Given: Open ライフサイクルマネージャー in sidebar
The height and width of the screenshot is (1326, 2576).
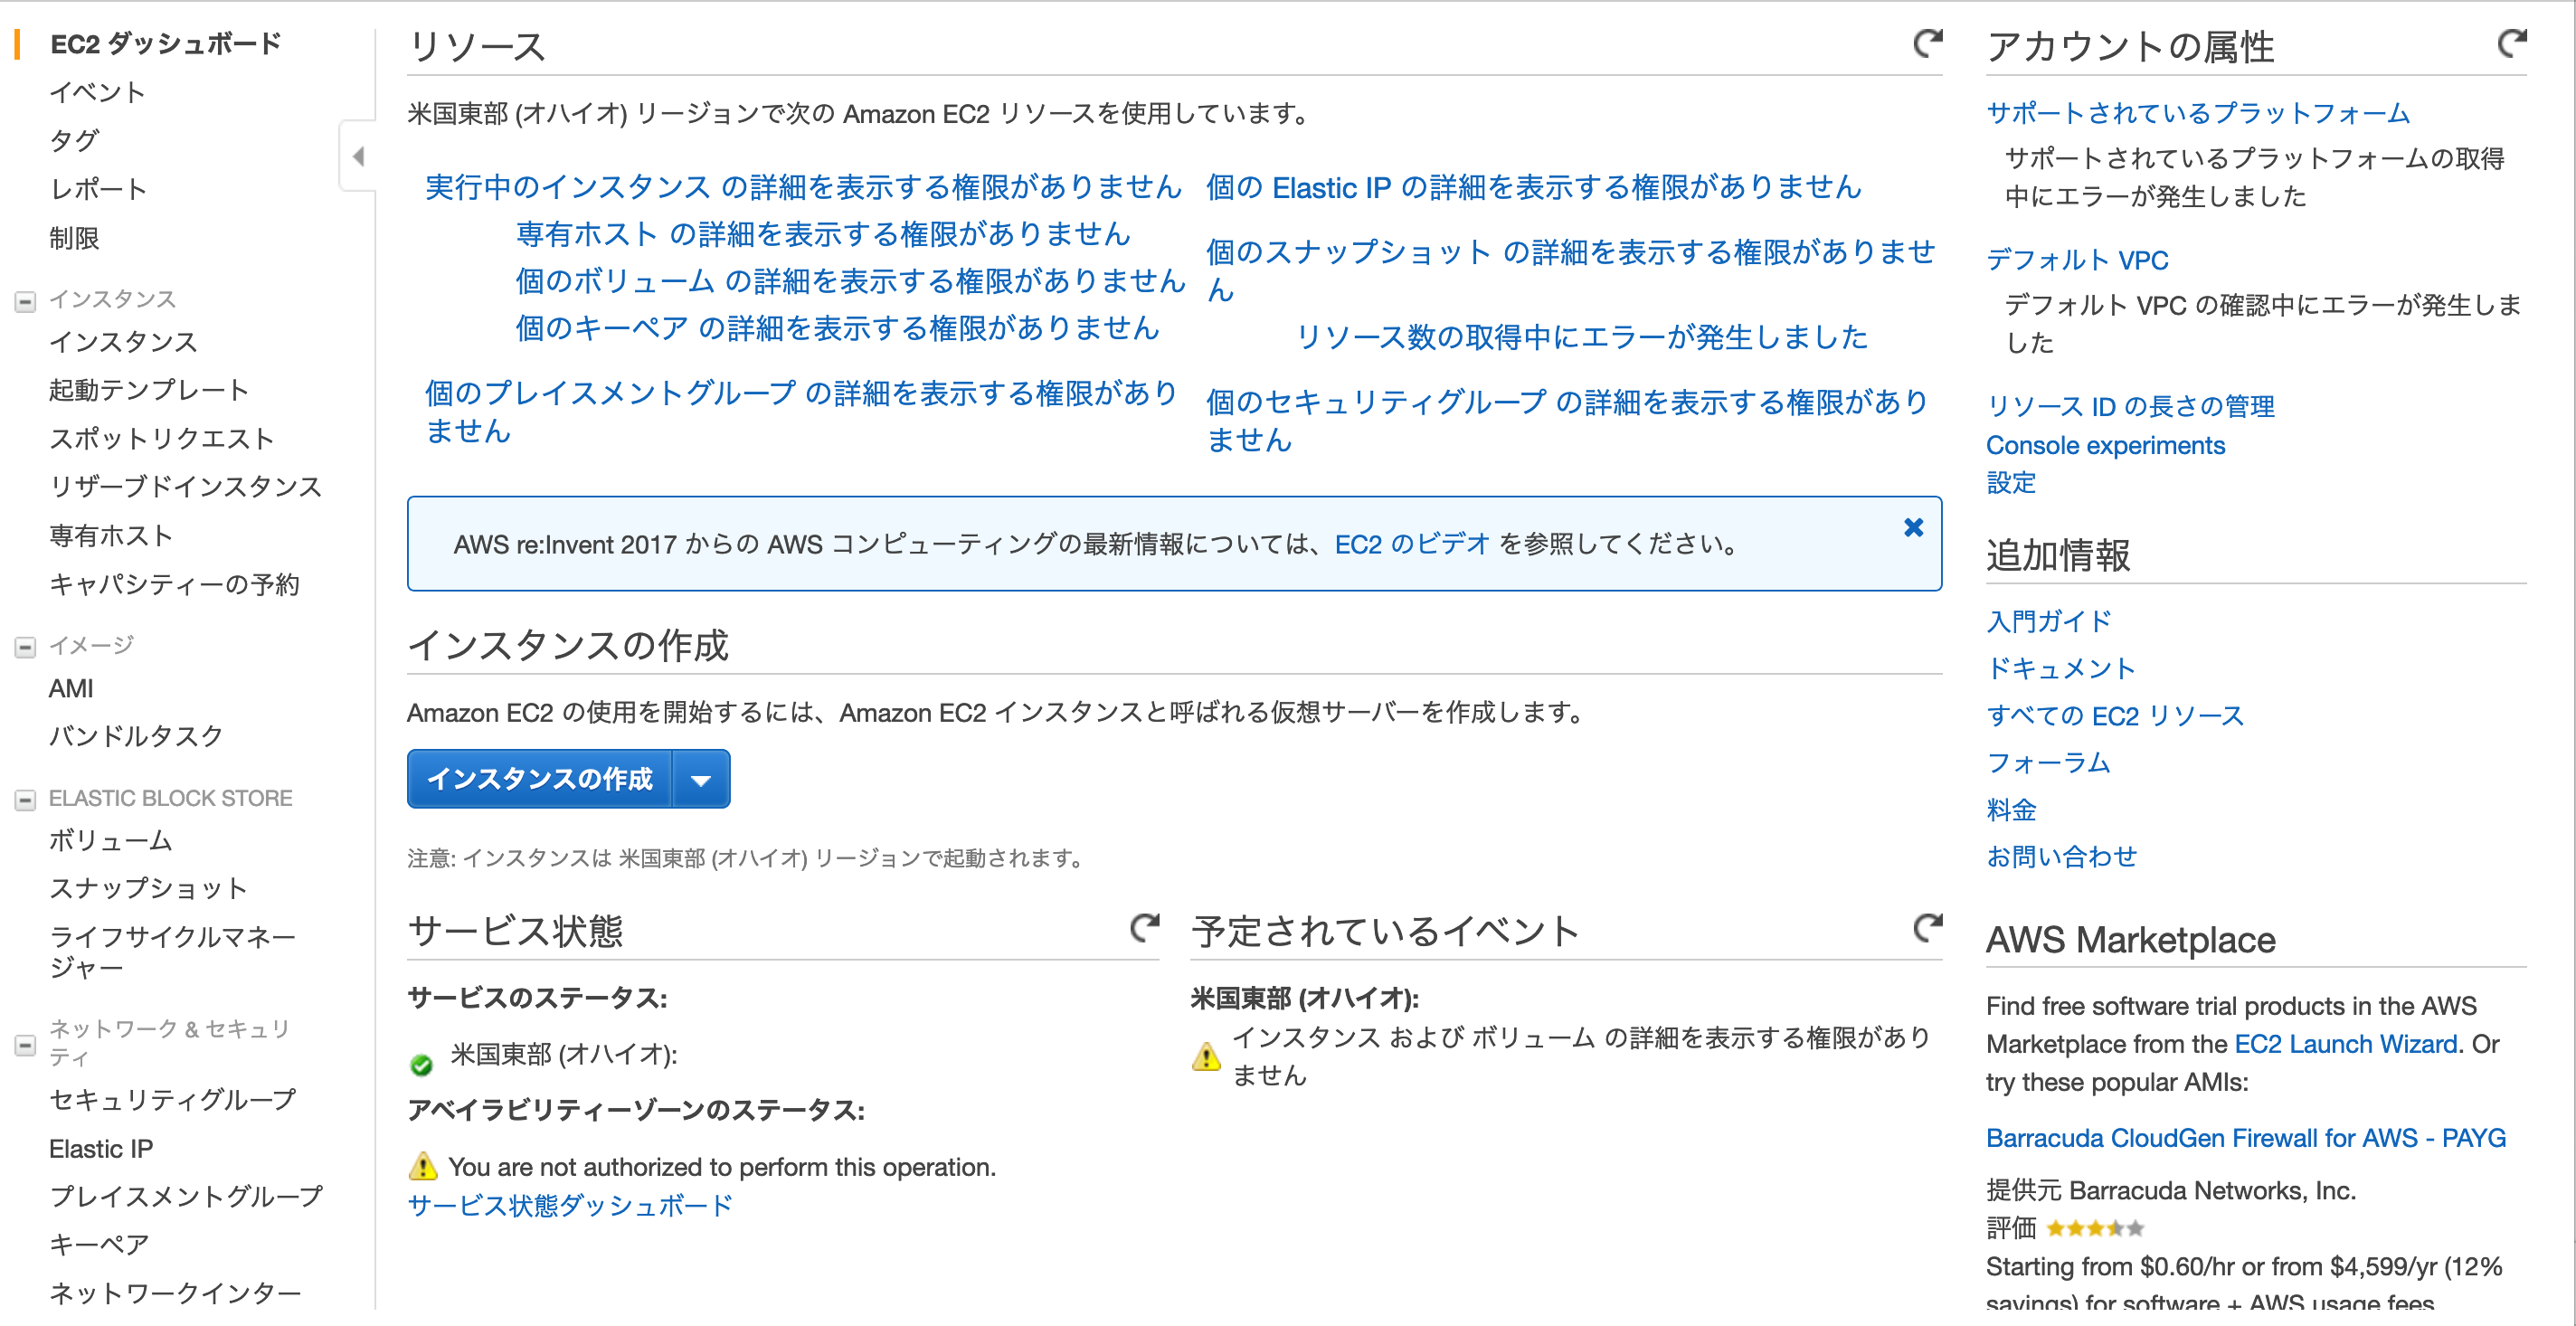Looking at the screenshot, I should (x=172, y=951).
